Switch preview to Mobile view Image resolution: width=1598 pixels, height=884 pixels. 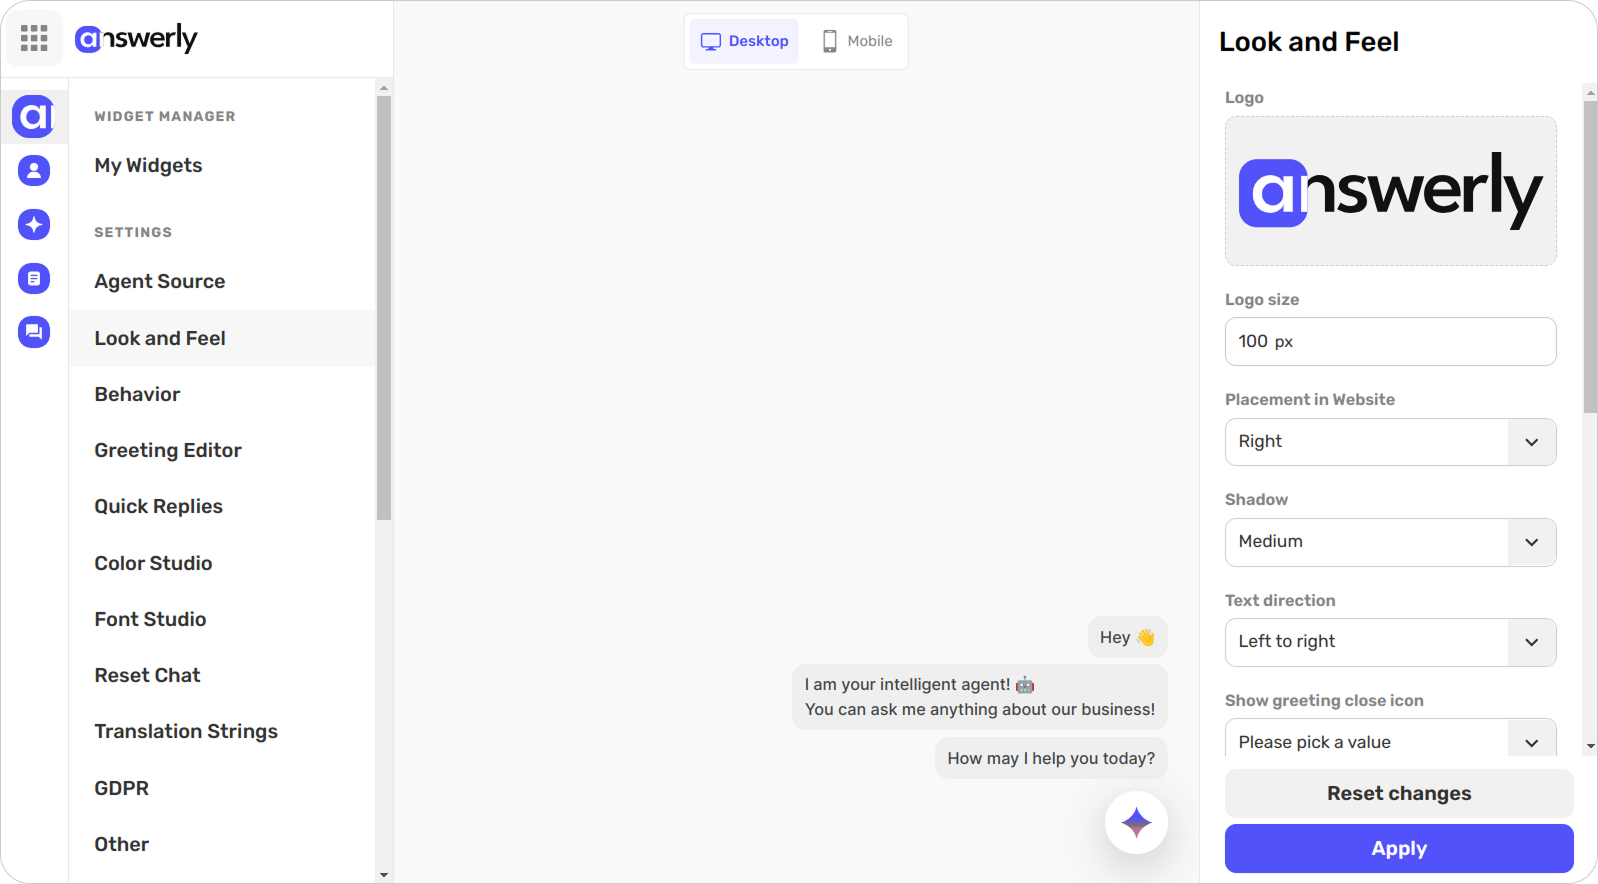pos(857,41)
